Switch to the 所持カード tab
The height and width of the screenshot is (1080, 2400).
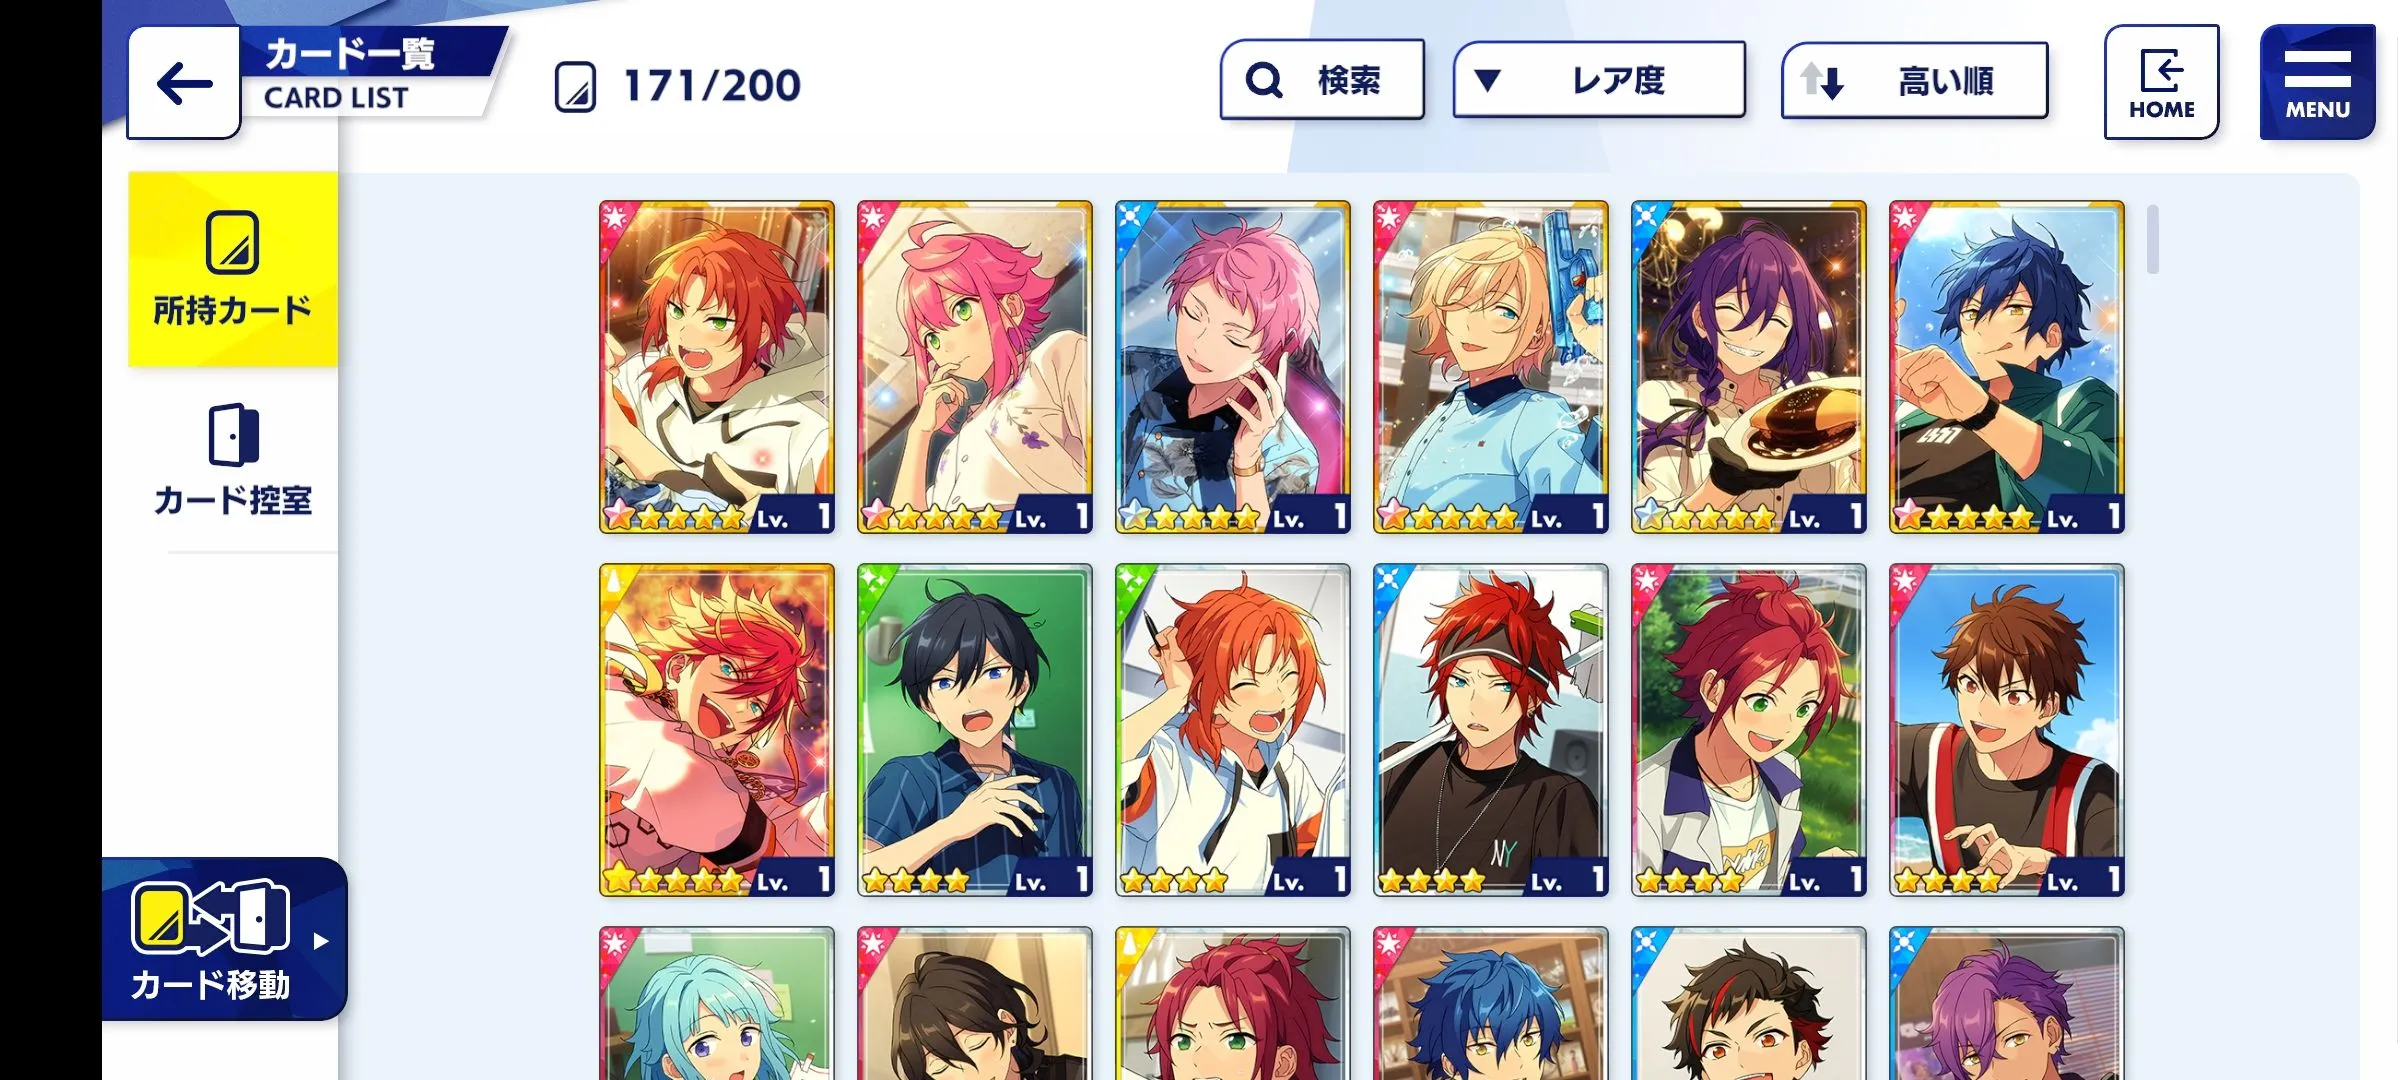click(233, 269)
